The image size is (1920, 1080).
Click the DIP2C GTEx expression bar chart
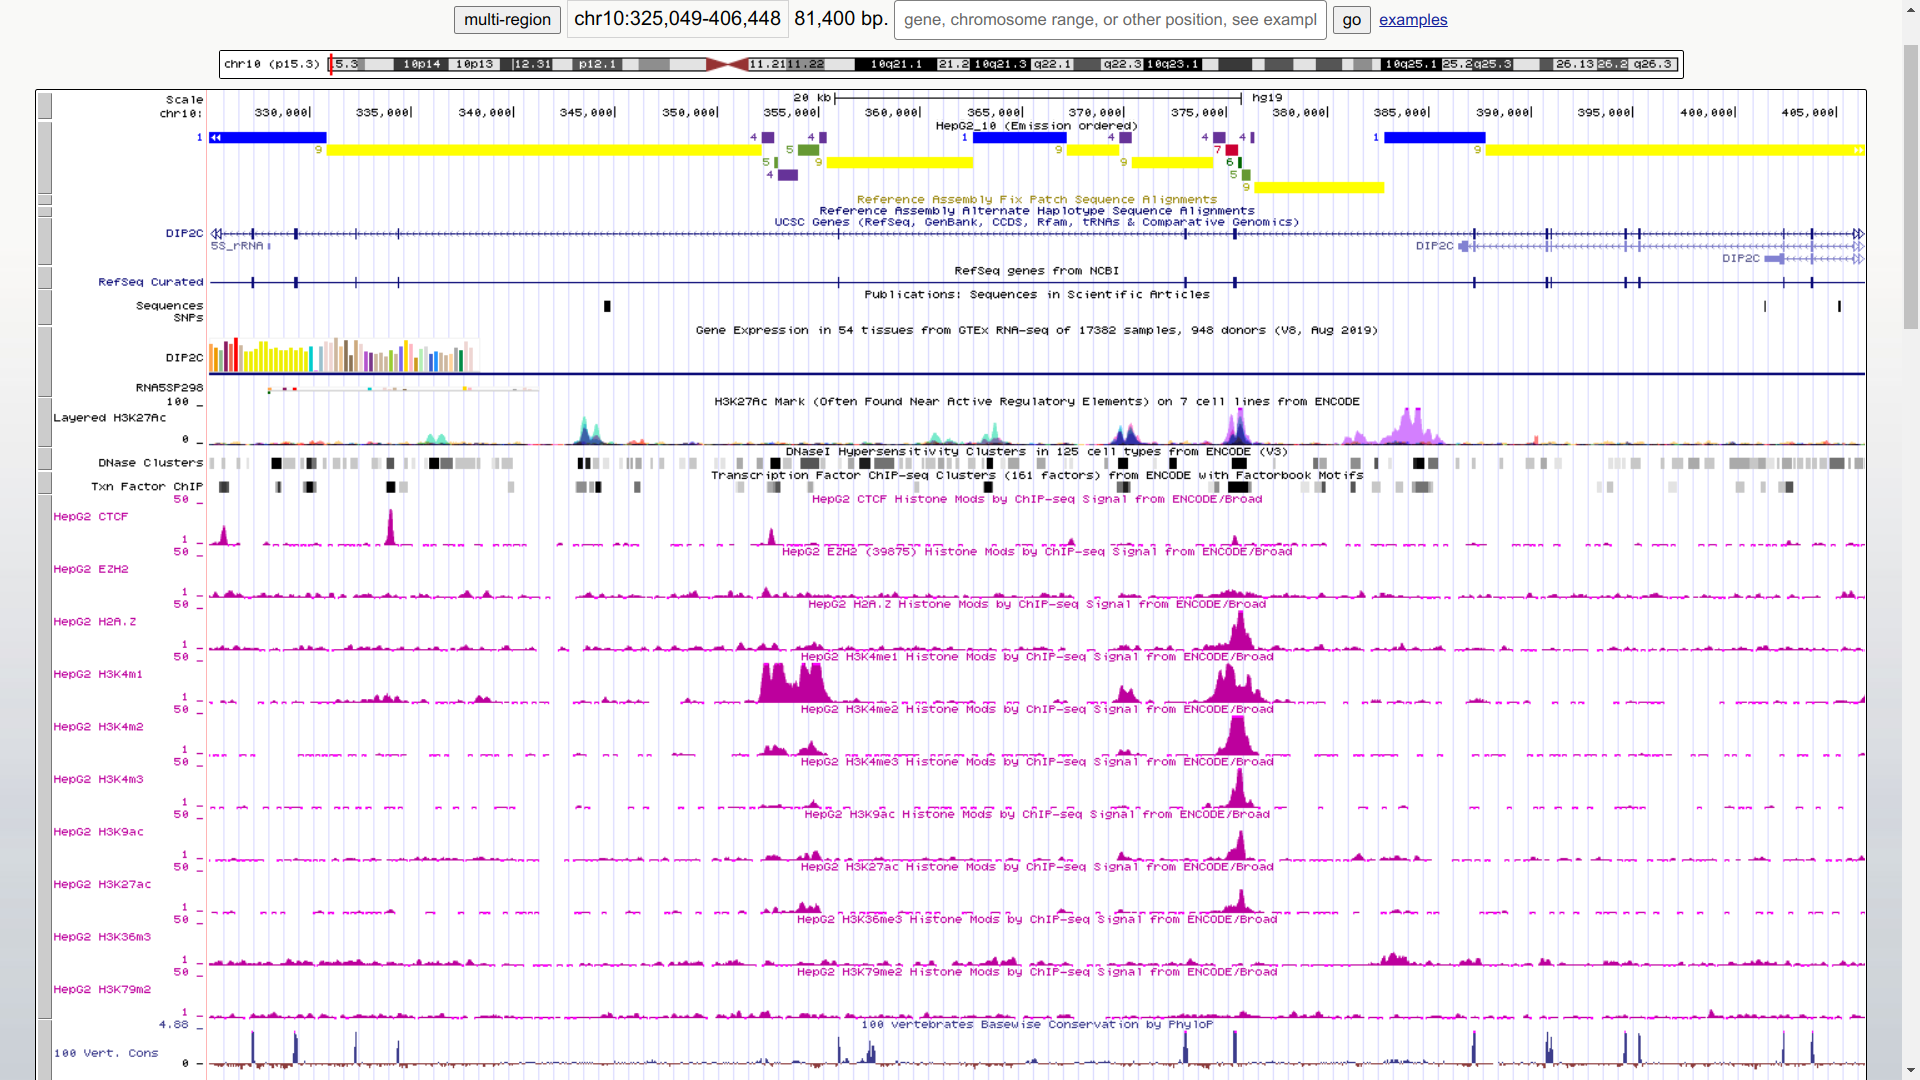tap(342, 355)
